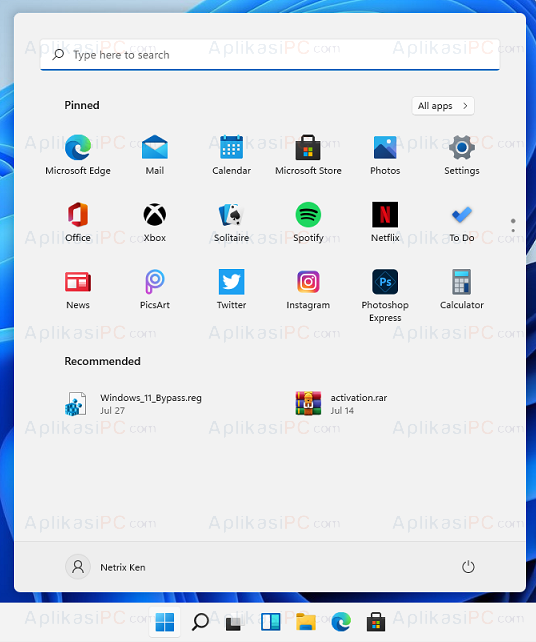This screenshot has width=536, height=642.
Task: Open the To Do app
Action: click(x=461, y=222)
